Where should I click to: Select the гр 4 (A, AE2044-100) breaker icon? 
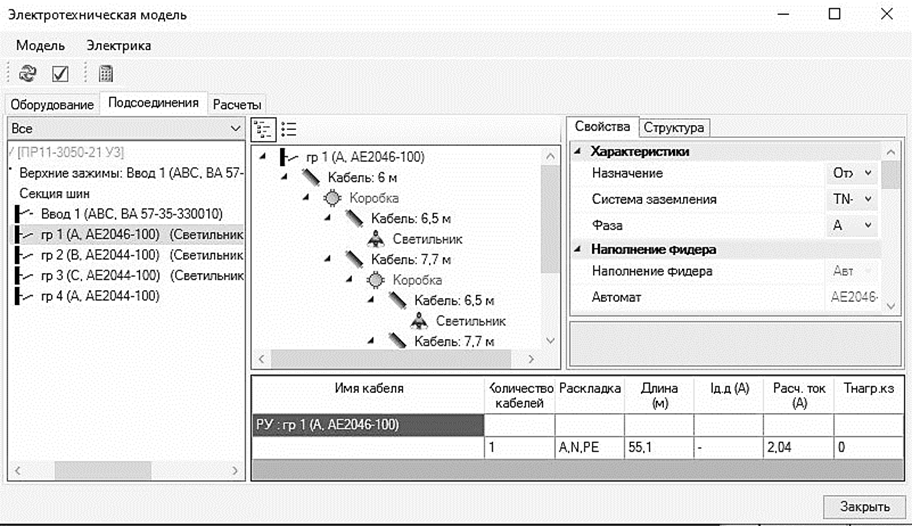click(x=23, y=296)
